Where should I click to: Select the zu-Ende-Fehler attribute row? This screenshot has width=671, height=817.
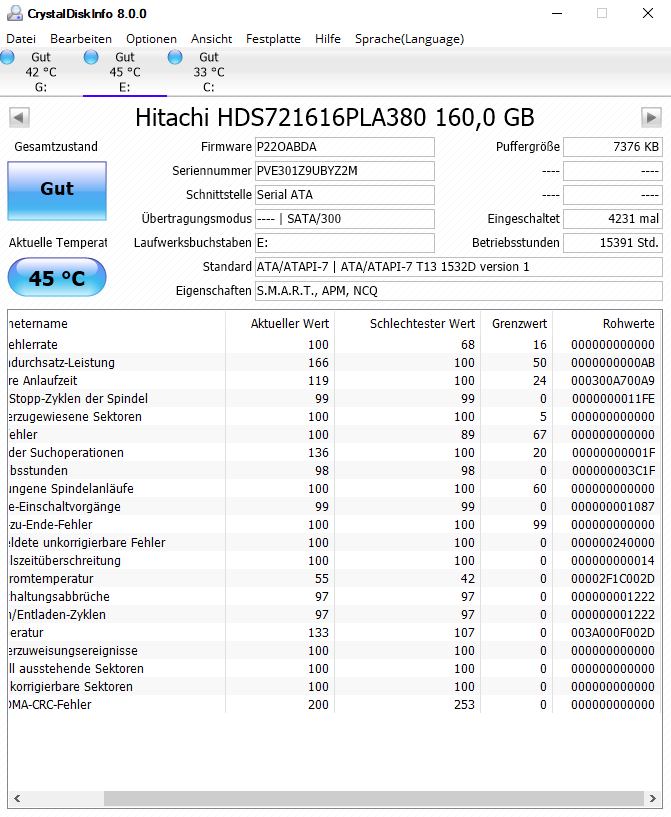coord(335,525)
